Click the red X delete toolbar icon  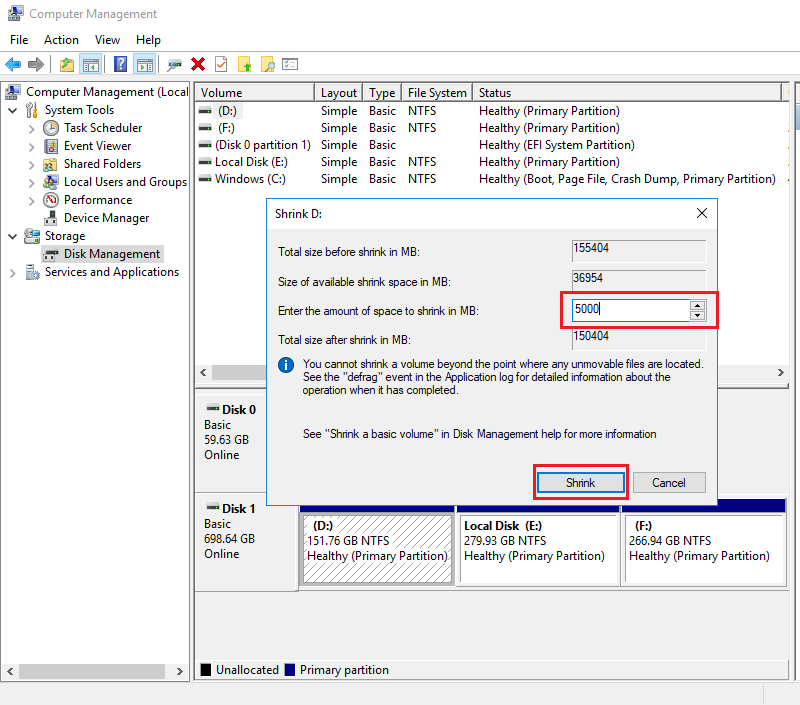(196, 64)
